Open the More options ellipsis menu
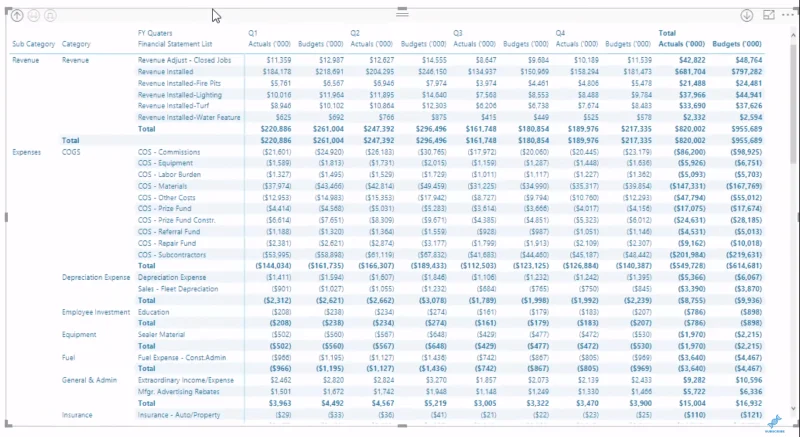 click(x=788, y=15)
